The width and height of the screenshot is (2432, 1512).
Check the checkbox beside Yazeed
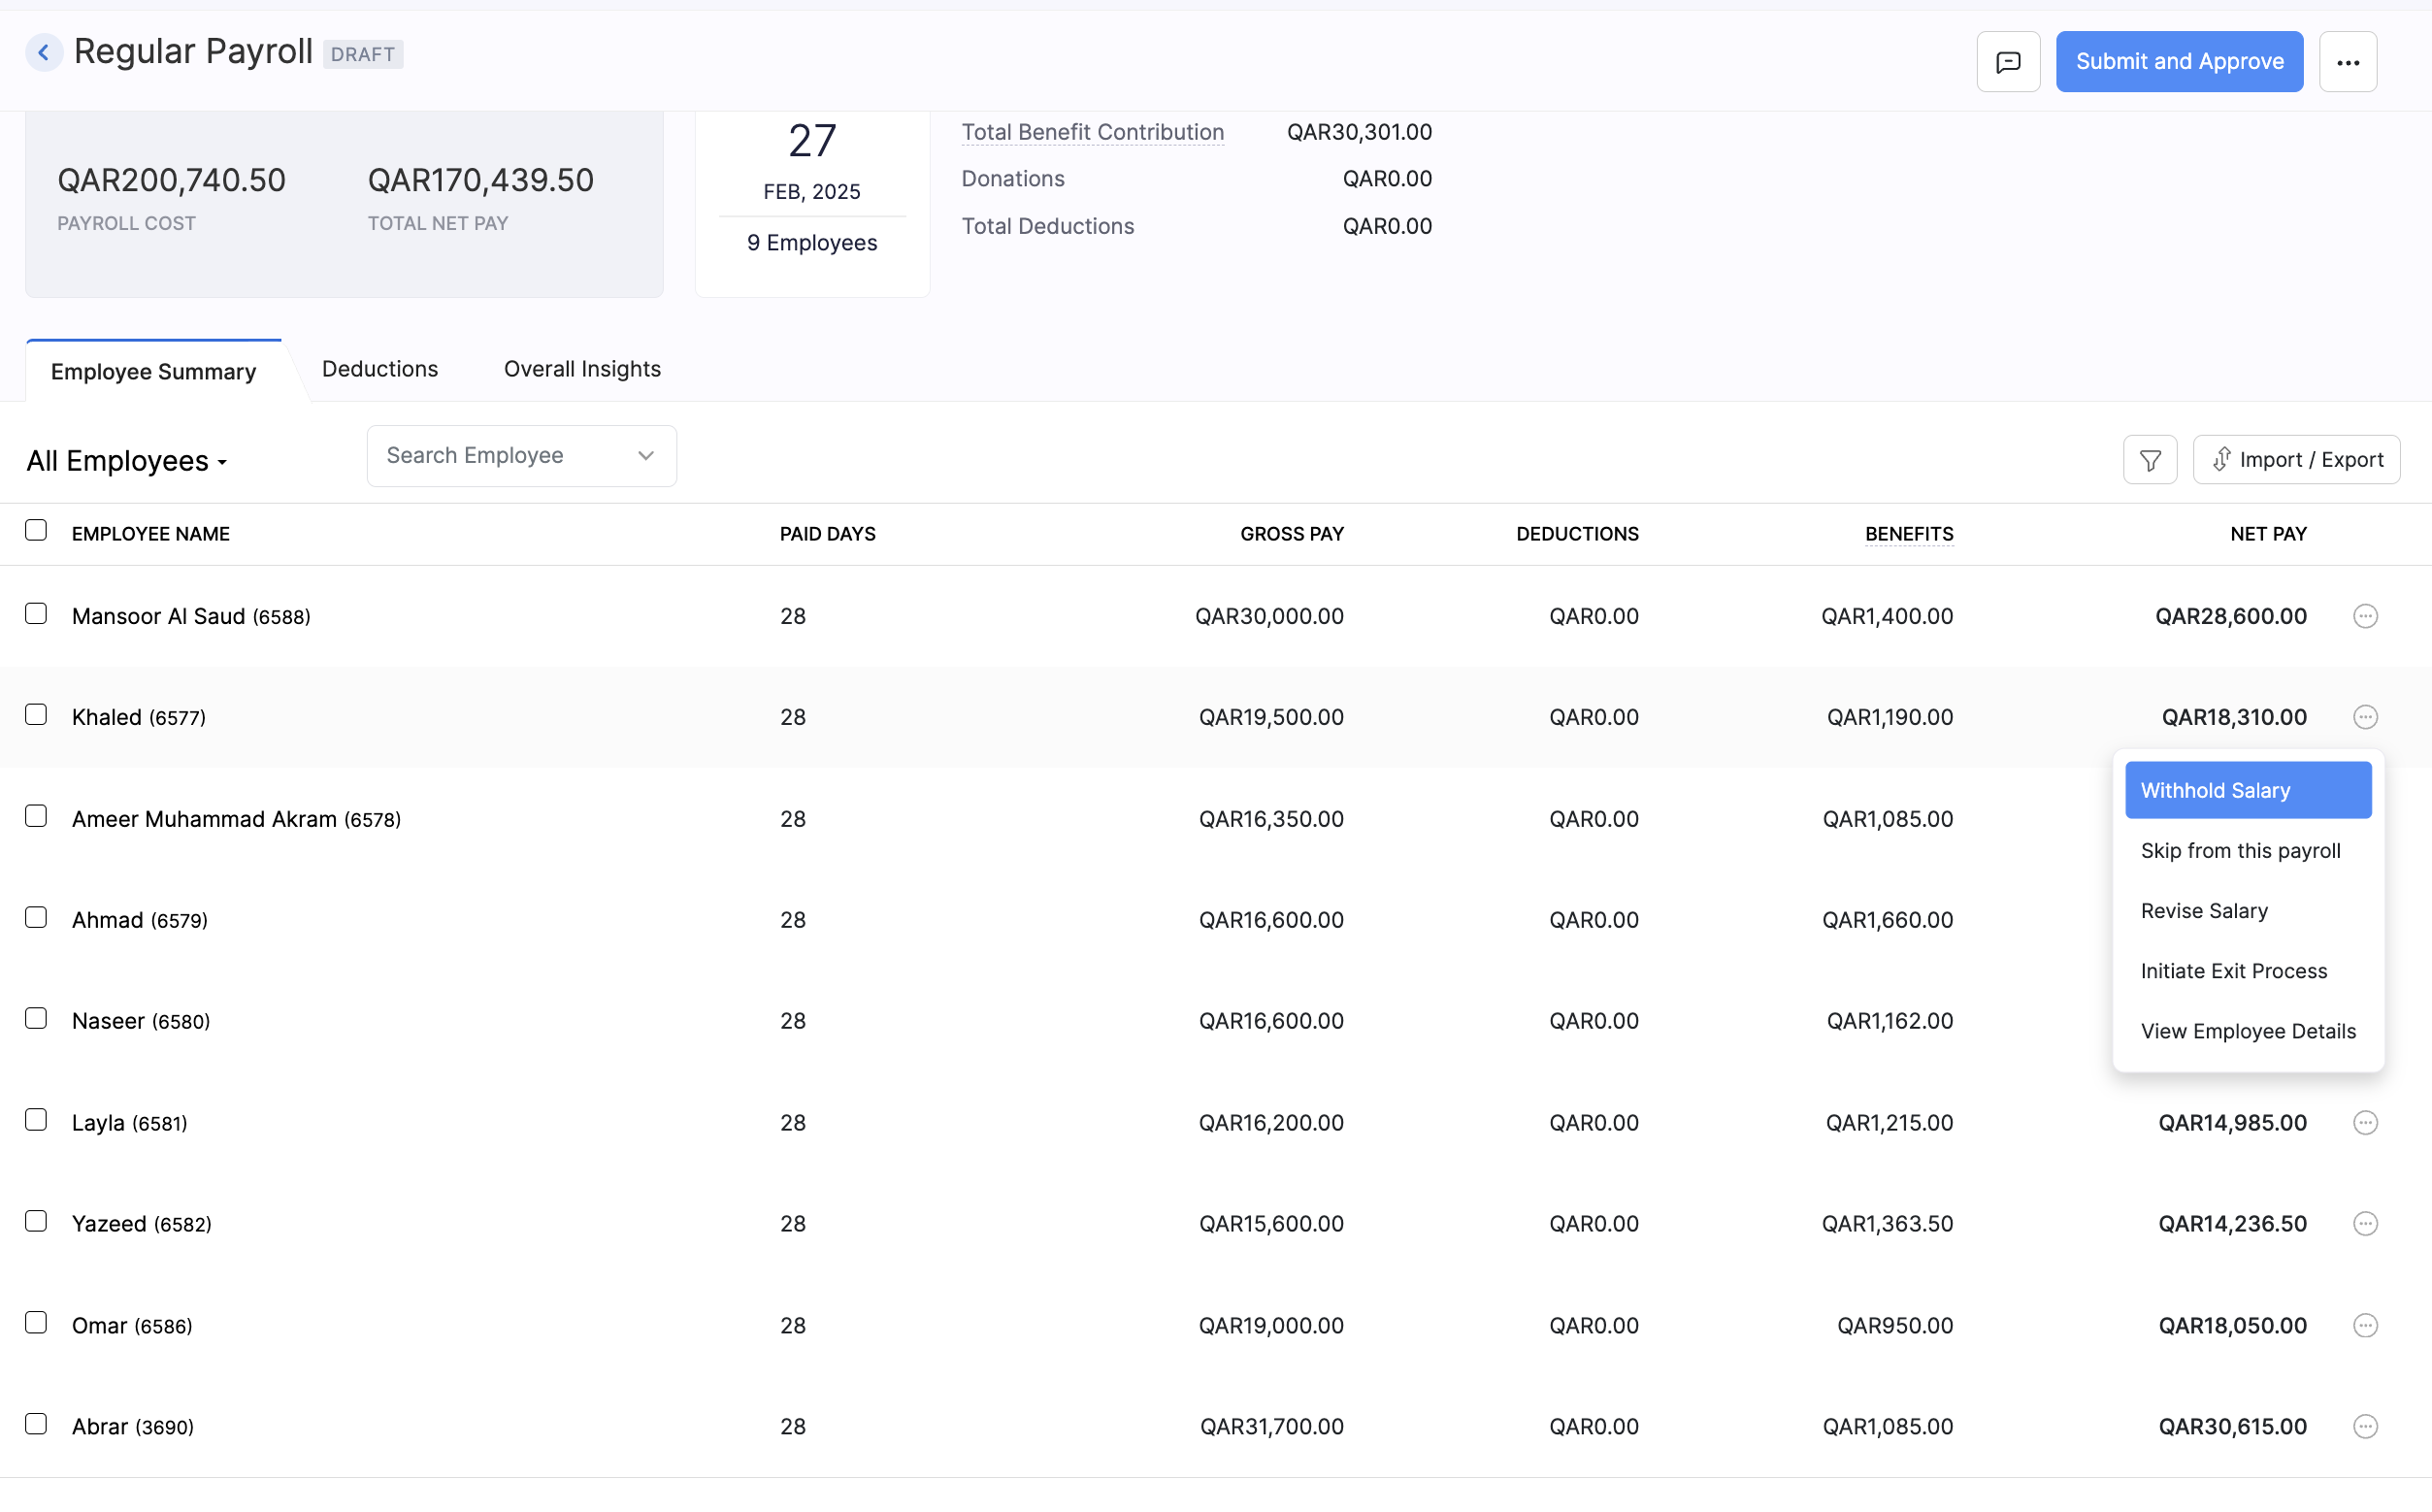(36, 1220)
